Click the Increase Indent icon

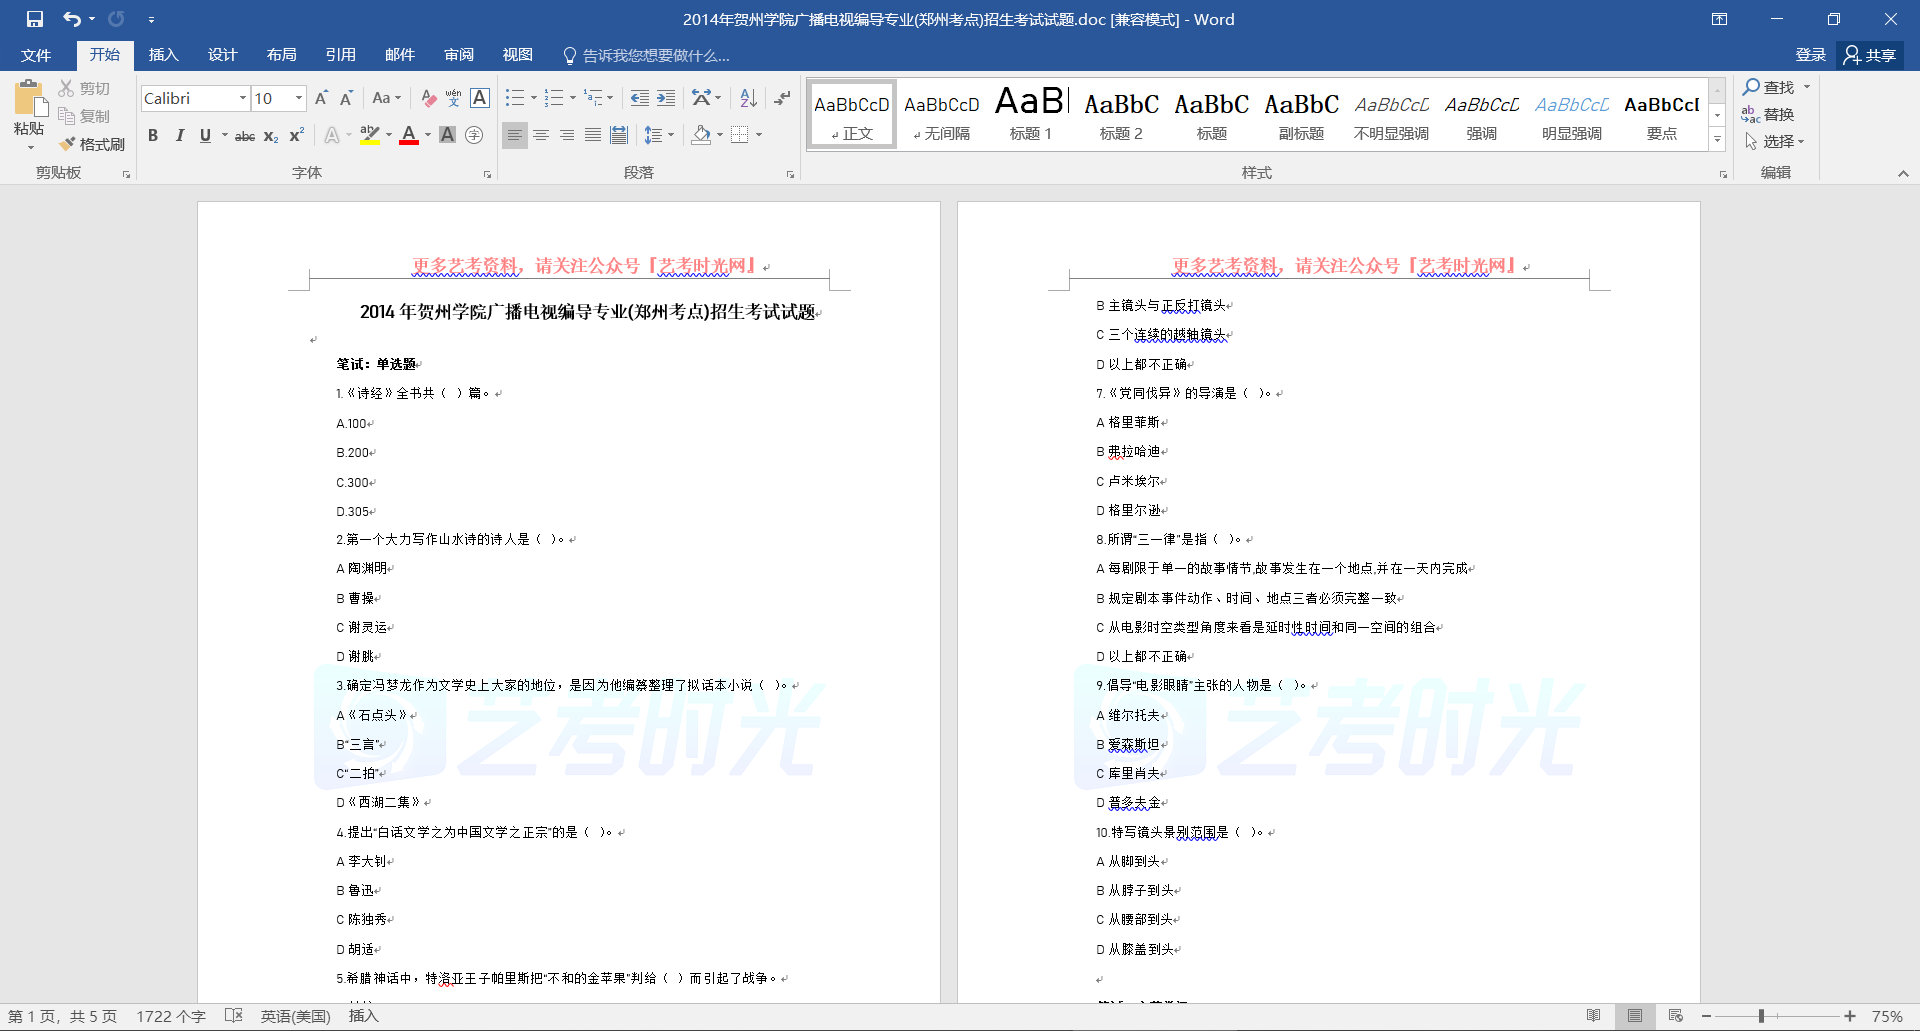[666, 98]
